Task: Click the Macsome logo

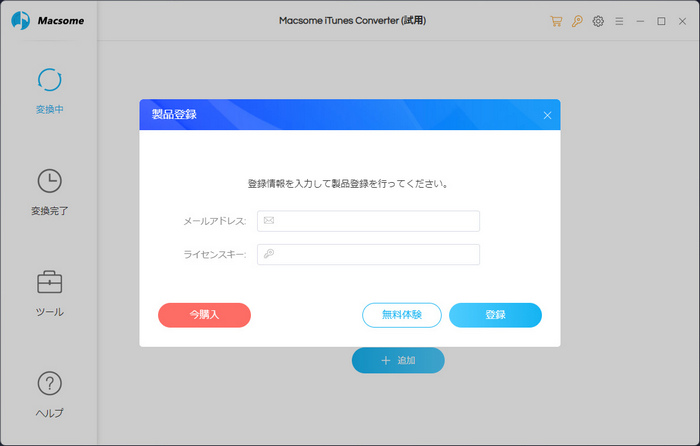Action: pos(47,21)
